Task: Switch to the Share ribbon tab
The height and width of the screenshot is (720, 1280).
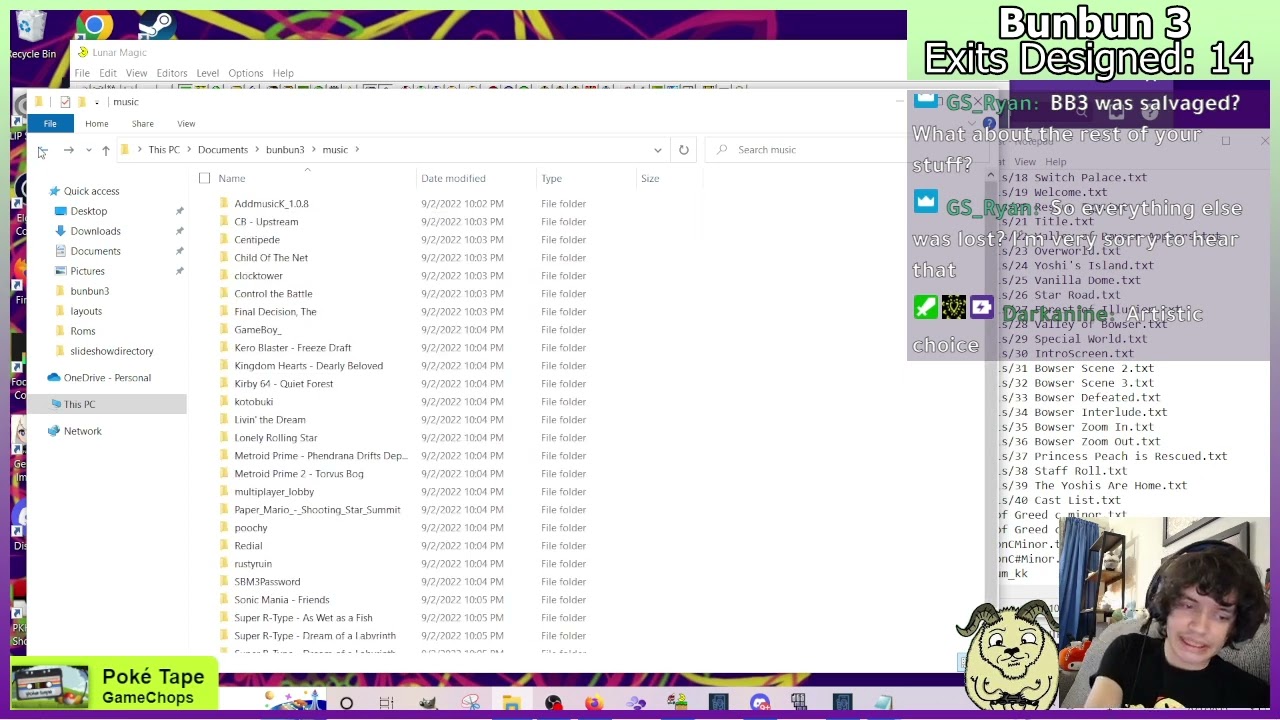Action: [x=143, y=124]
